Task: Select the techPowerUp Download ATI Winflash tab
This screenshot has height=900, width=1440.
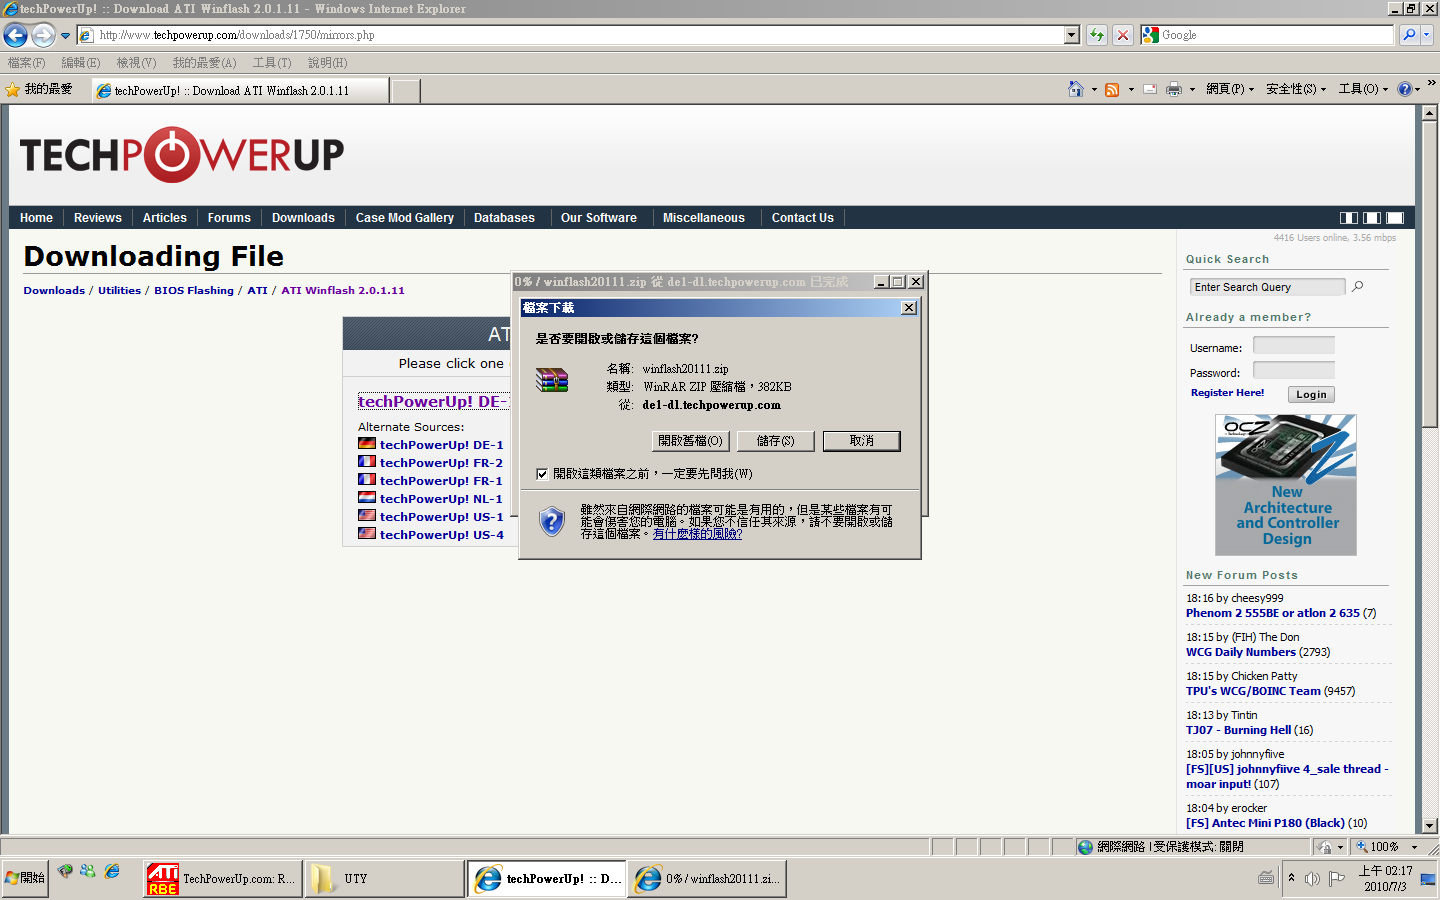Action: coord(240,91)
